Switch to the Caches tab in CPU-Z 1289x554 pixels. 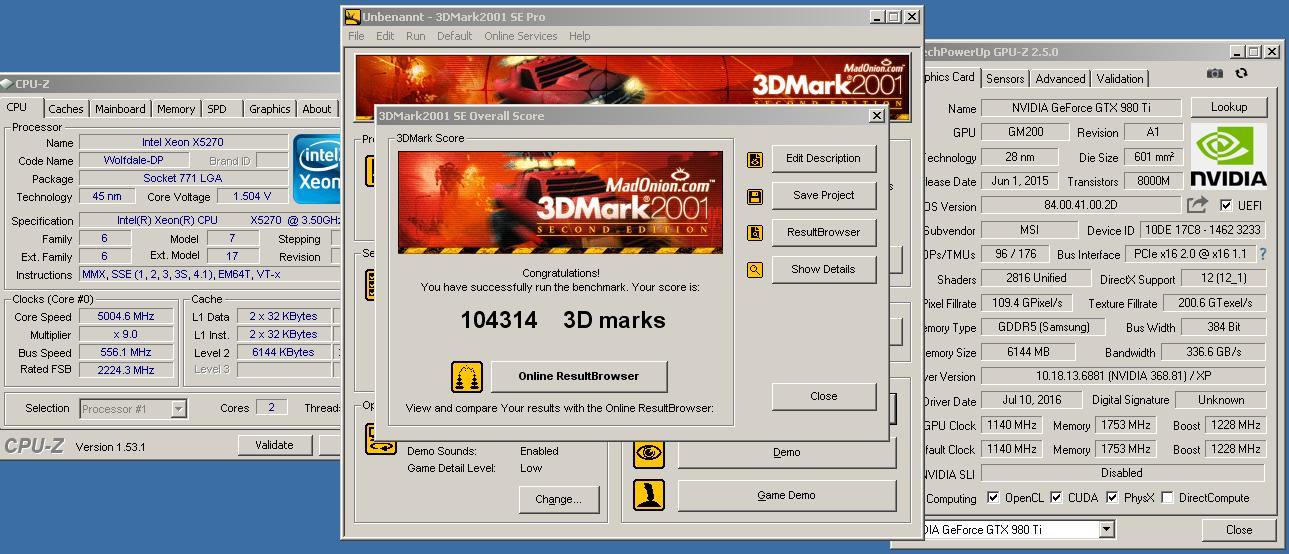pyautogui.click(x=66, y=109)
